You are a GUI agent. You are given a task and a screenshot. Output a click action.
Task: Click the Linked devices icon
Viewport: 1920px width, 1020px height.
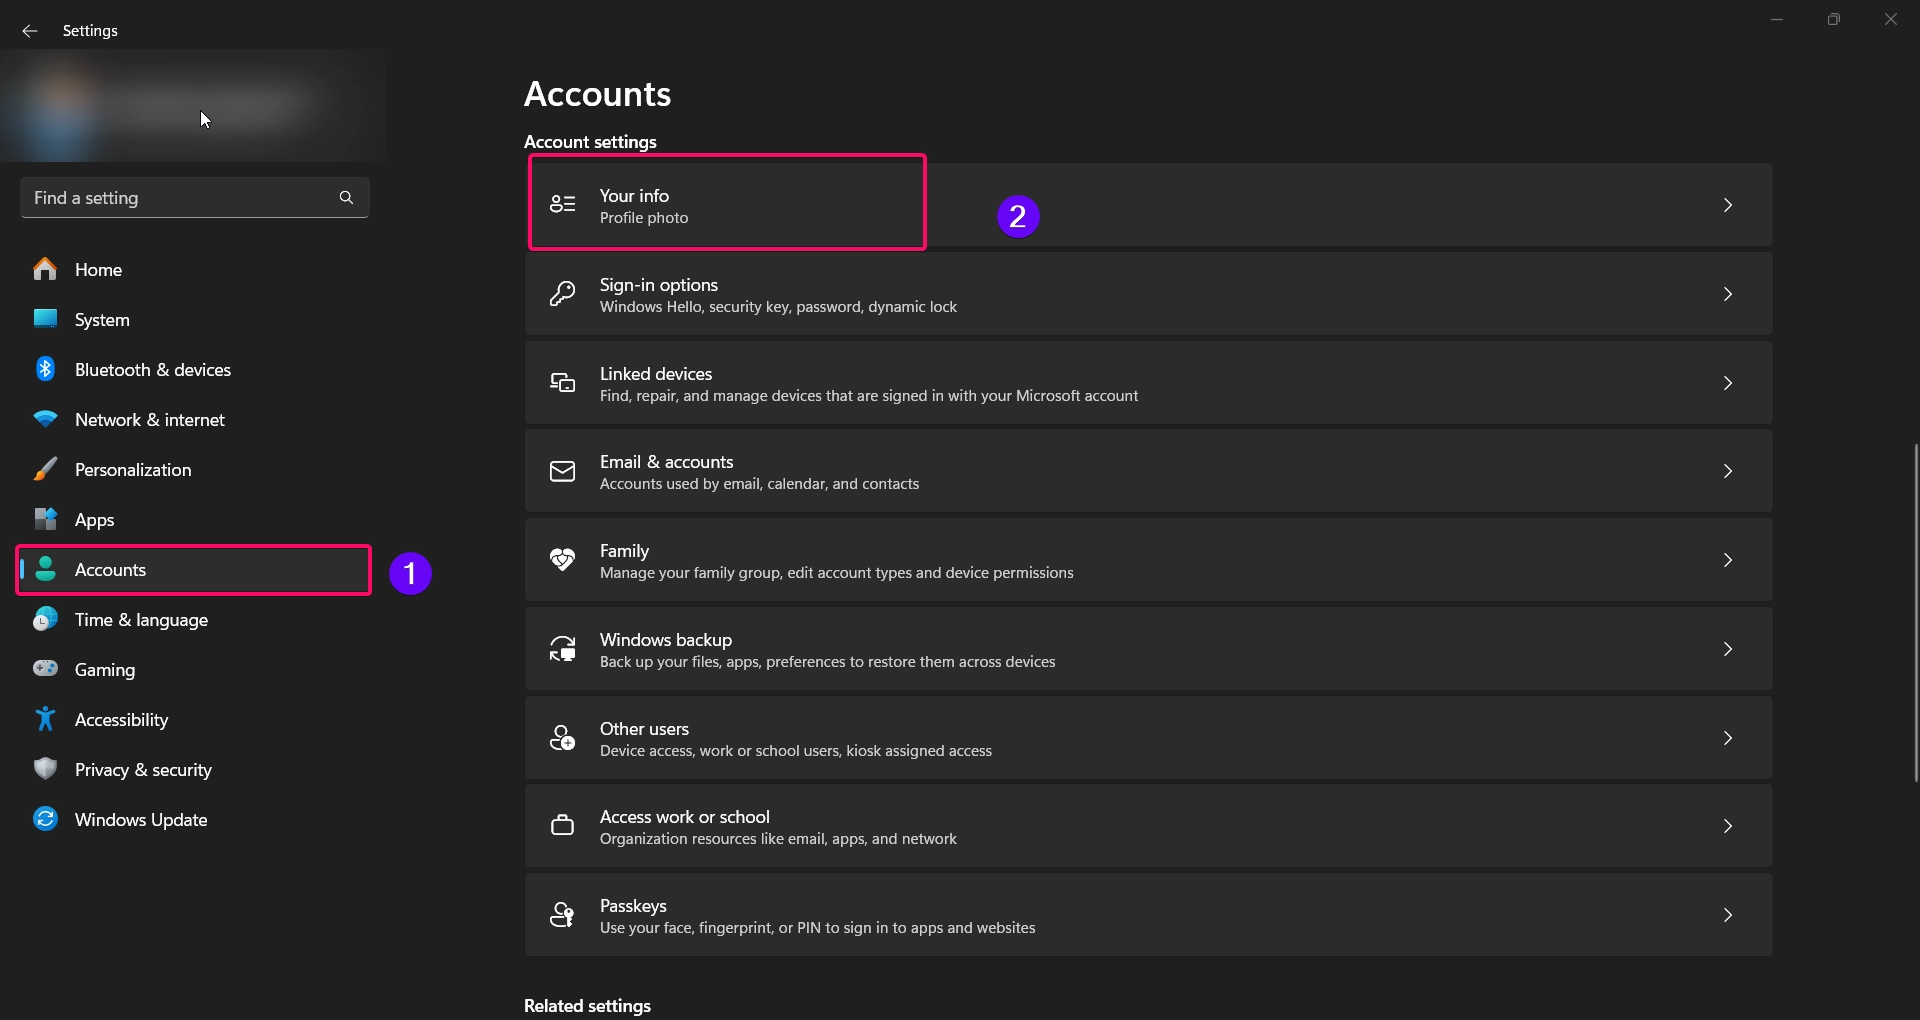click(563, 383)
